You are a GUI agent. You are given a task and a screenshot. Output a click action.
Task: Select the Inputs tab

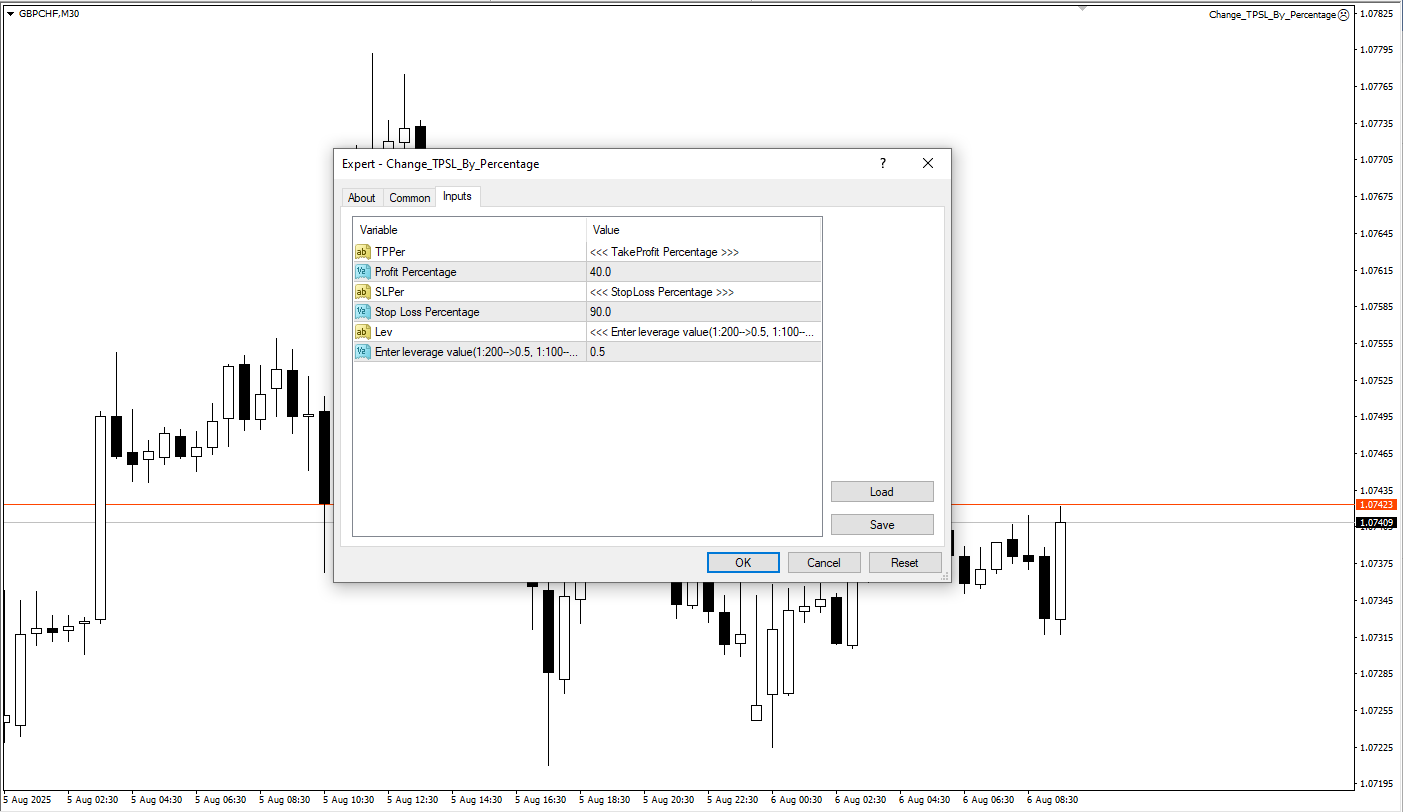point(458,196)
